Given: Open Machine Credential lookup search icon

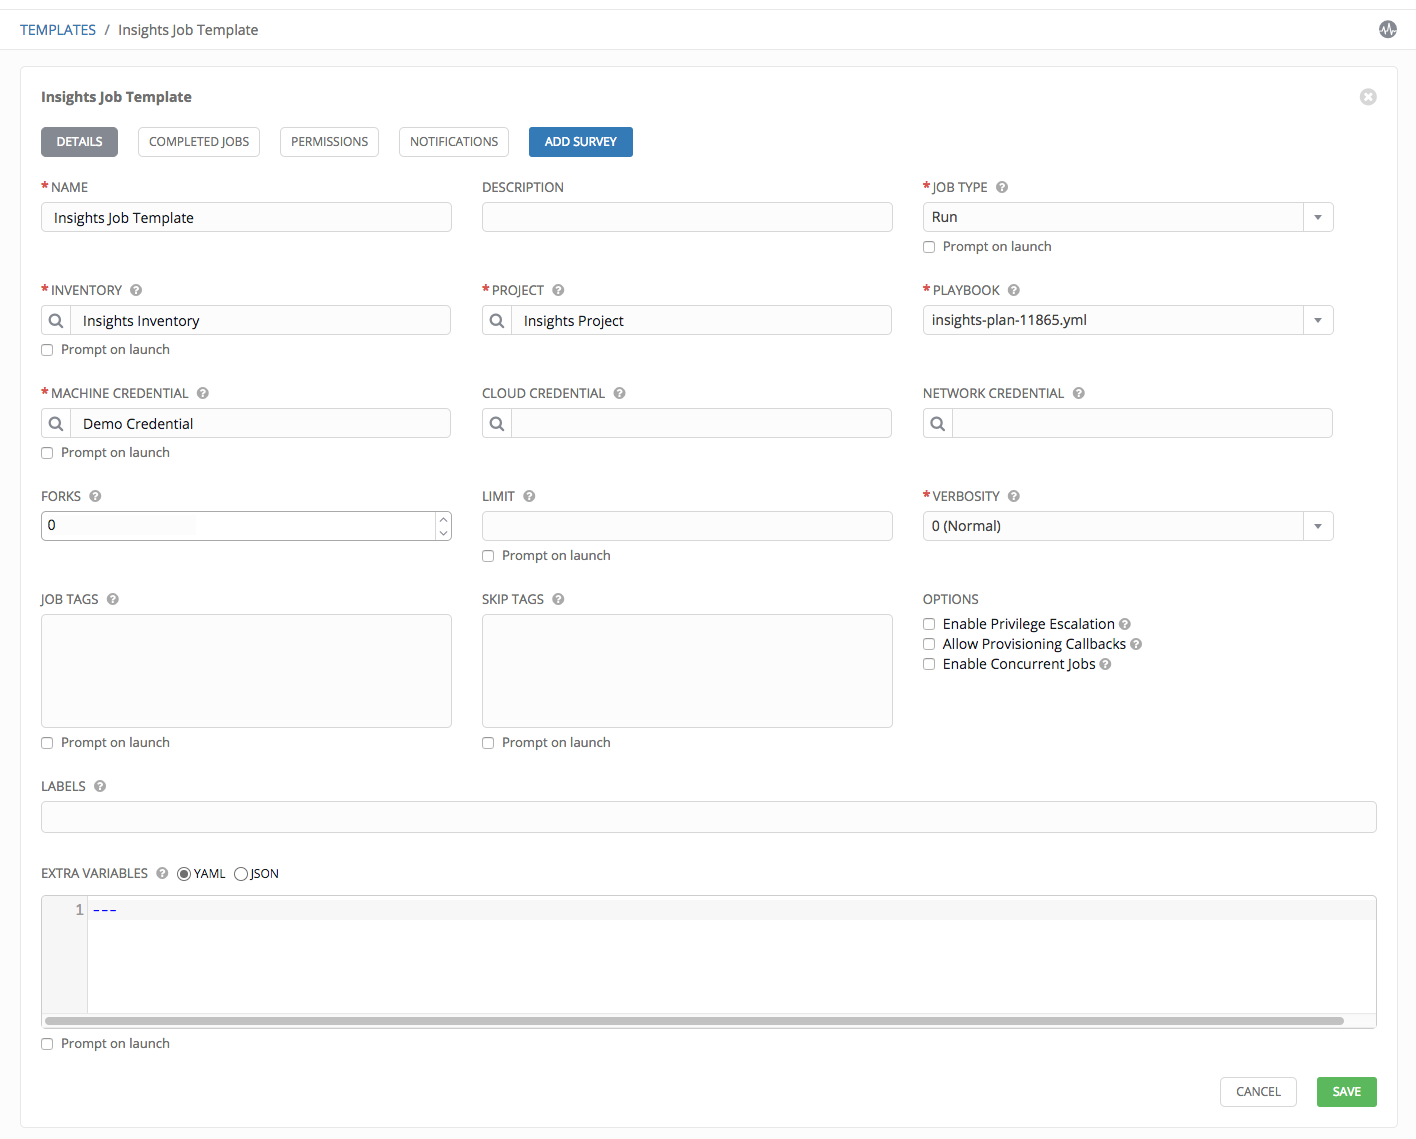Looking at the screenshot, I should (56, 423).
